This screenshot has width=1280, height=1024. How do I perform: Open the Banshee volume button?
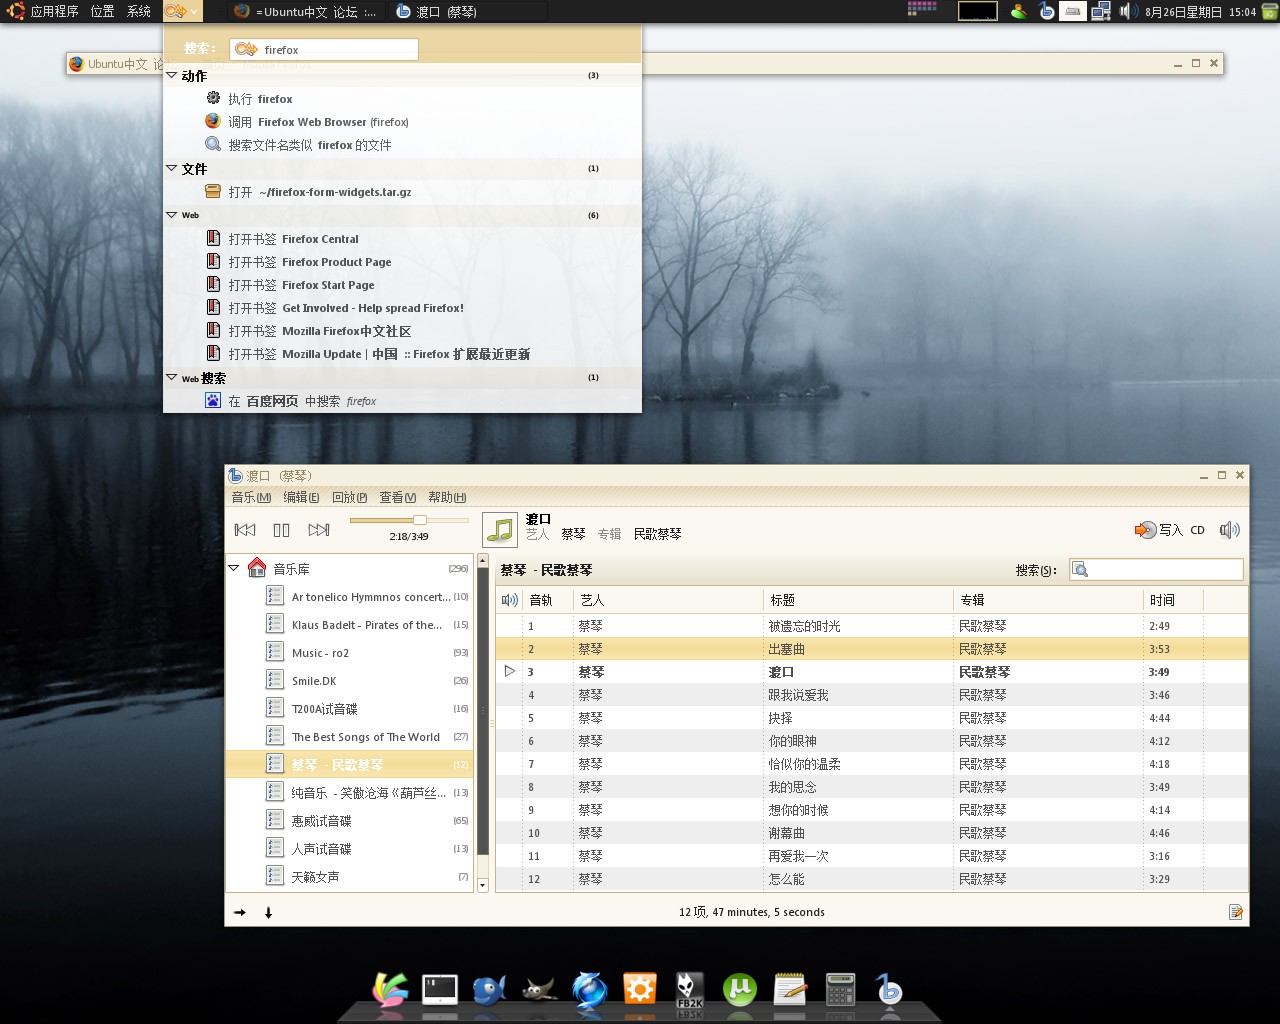point(1229,530)
